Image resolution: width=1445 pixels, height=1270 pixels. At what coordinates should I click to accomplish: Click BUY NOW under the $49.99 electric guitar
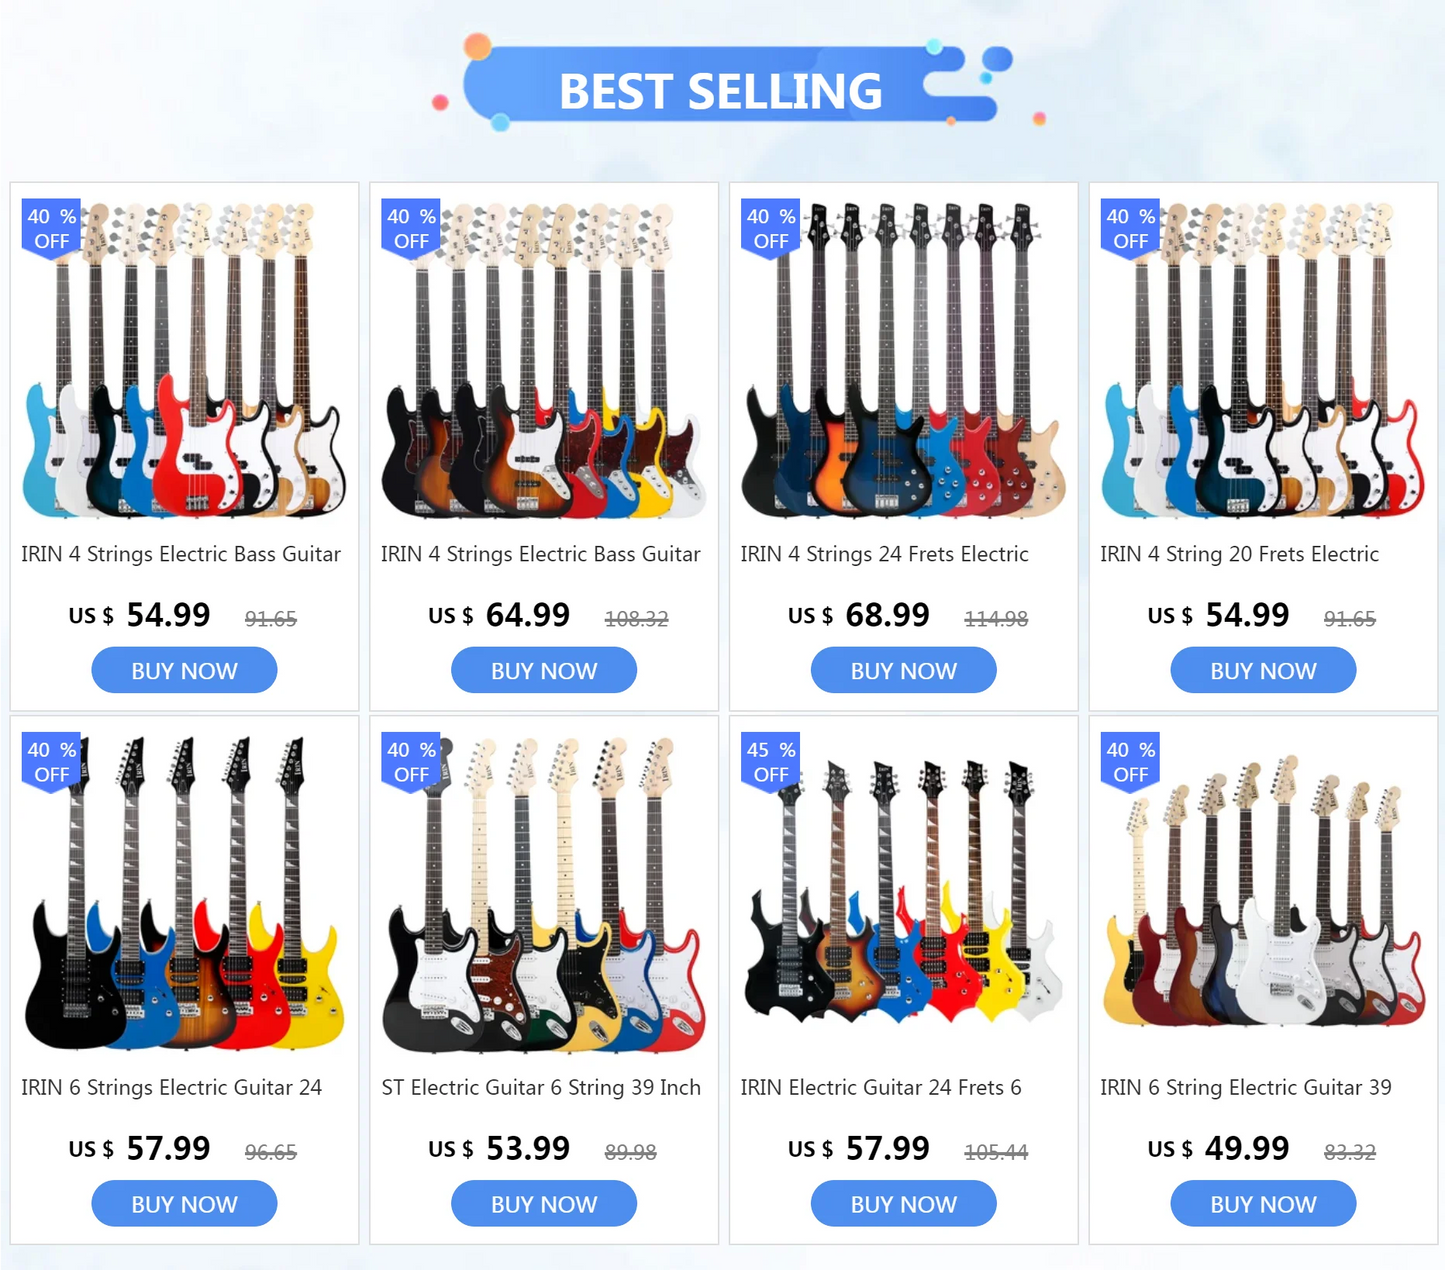point(1263,1203)
